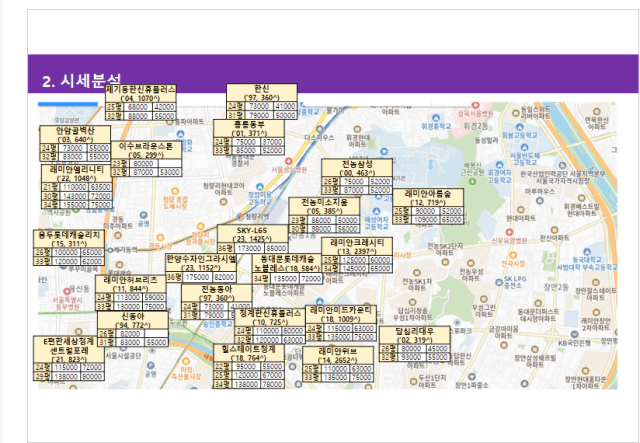Click the 한양수자인그라시엘 label box title
The height and width of the screenshot is (443, 640).
point(201,258)
